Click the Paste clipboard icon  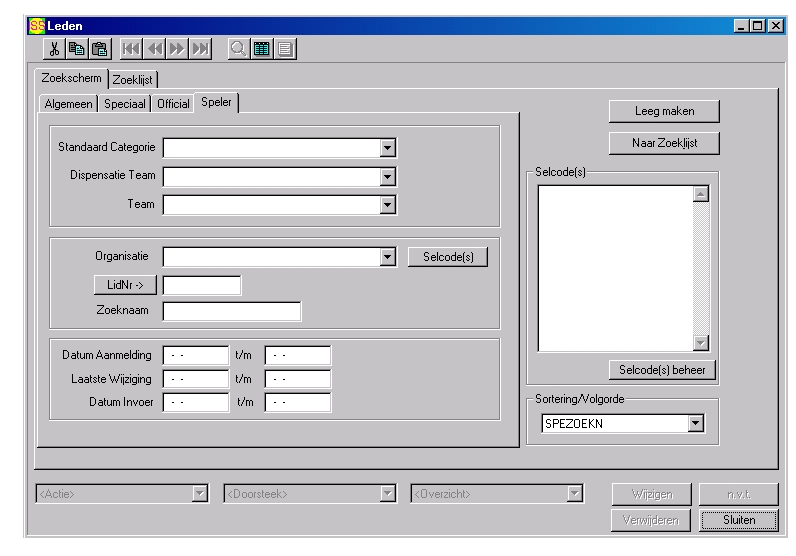[99, 47]
